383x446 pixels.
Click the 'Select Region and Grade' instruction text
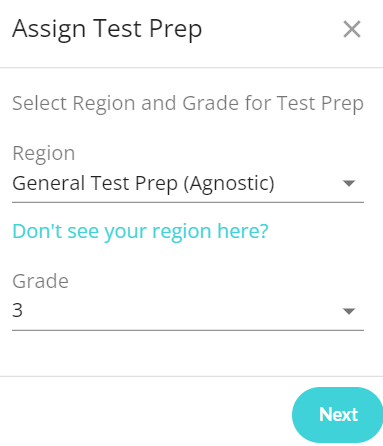[x=188, y=103]
